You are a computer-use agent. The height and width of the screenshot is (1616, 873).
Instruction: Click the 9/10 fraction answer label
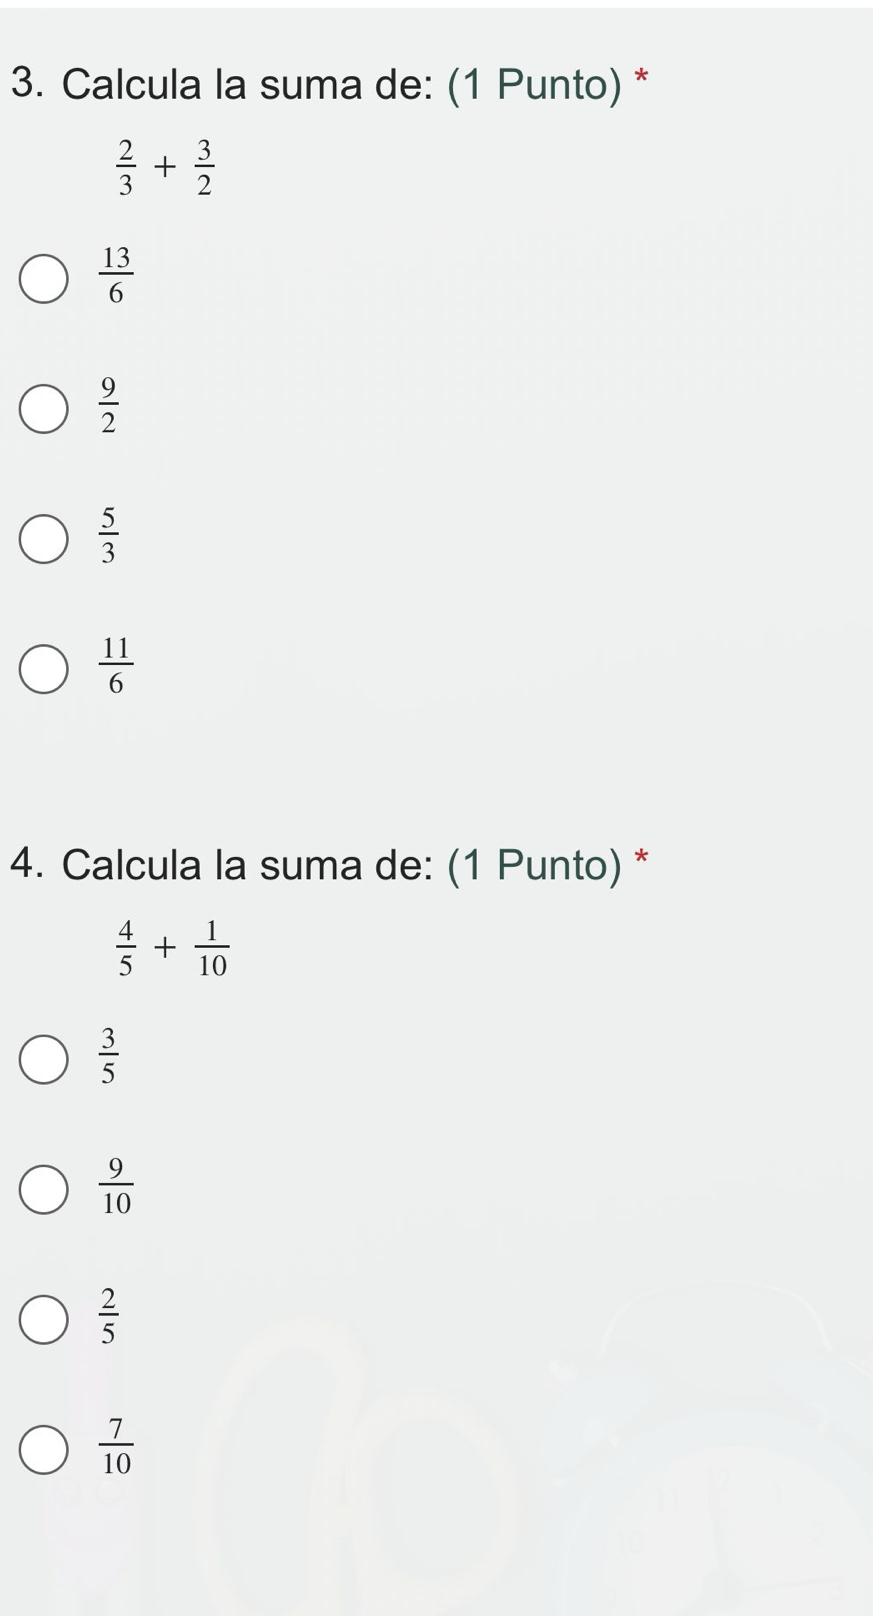click(x=116, y=1185)
